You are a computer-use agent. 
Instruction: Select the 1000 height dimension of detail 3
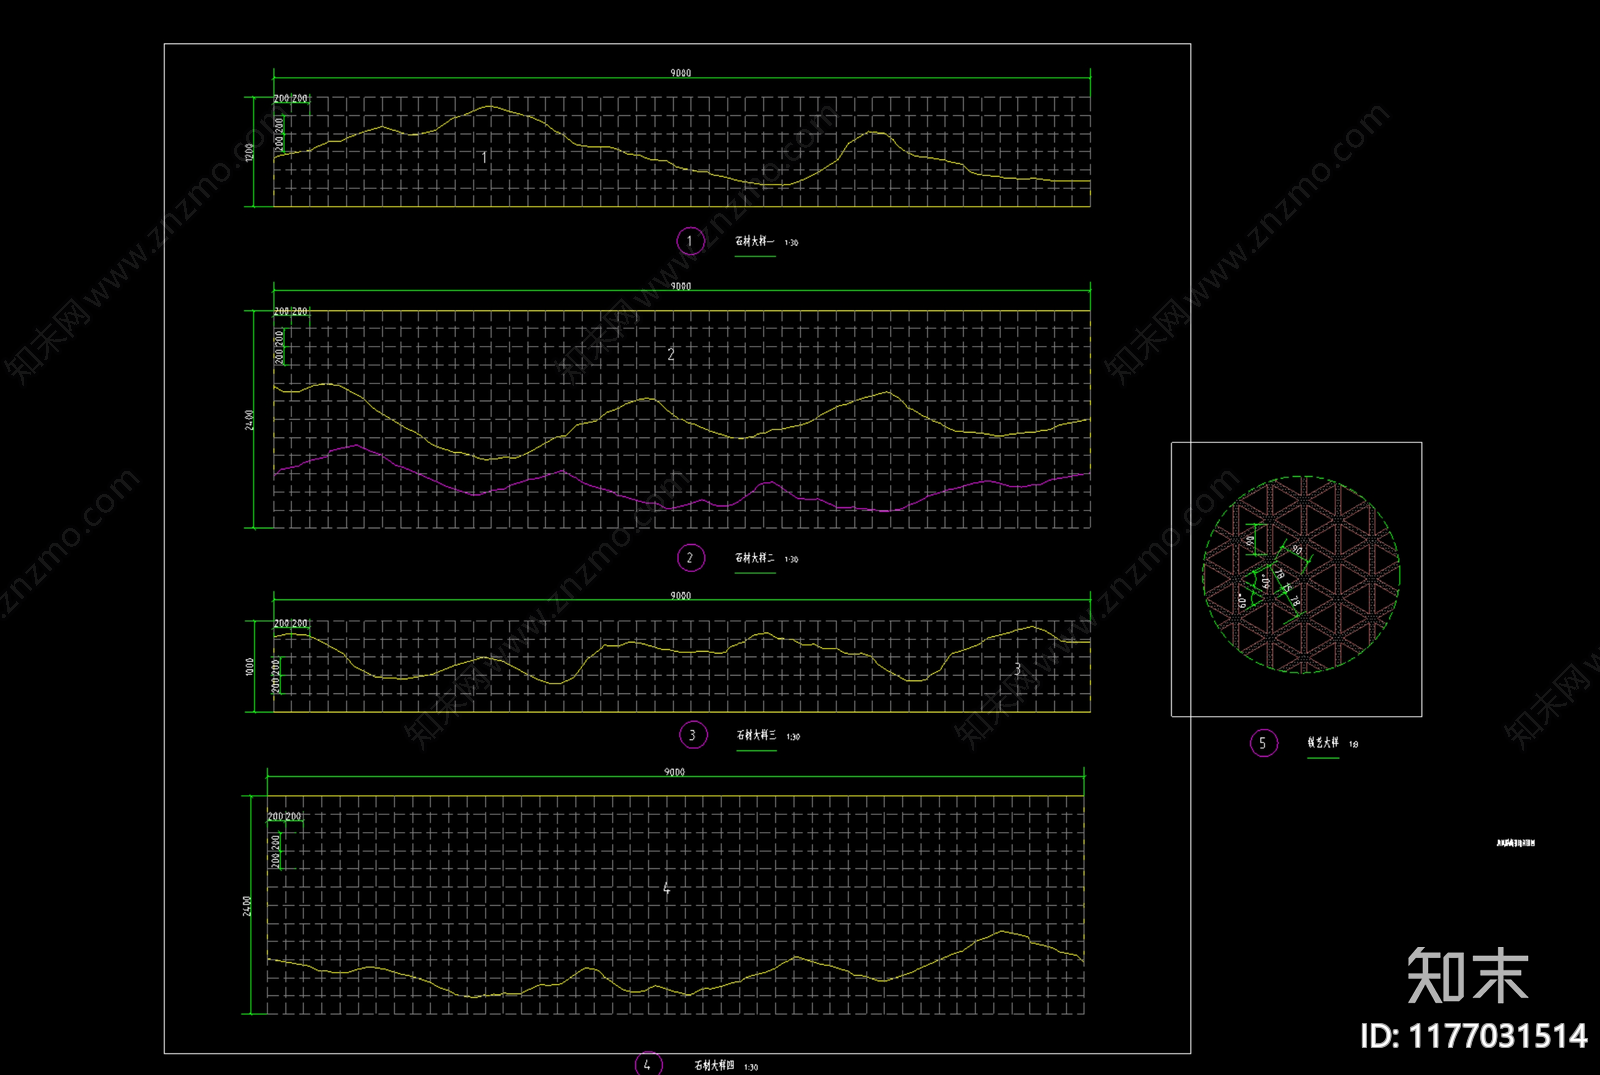pos(250,666)
